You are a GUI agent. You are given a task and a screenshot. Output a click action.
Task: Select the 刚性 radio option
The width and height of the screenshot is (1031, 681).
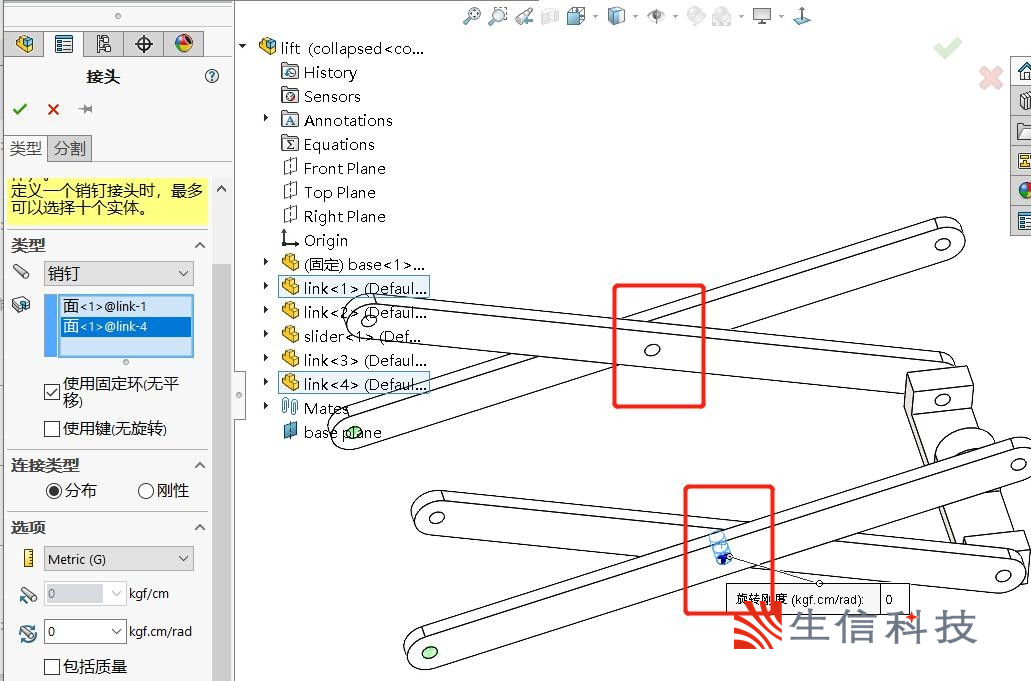coord(146,491)
